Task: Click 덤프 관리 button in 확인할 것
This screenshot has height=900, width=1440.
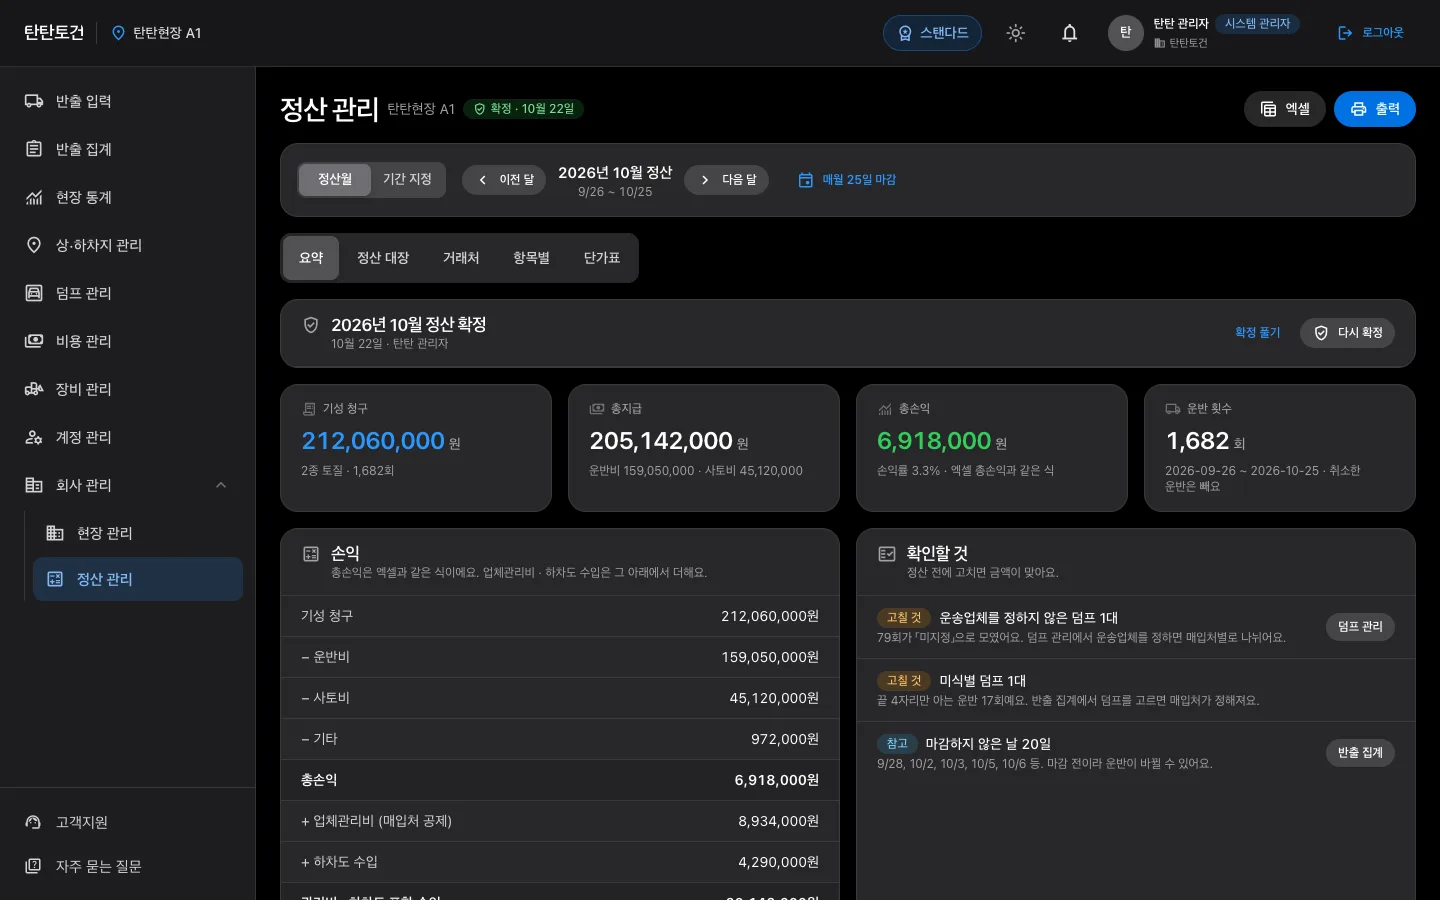Action: (1360, 627)
